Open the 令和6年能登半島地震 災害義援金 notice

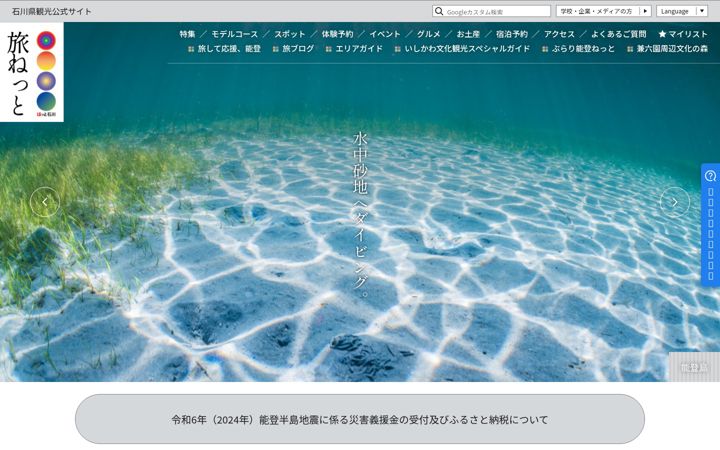(360, 419)
